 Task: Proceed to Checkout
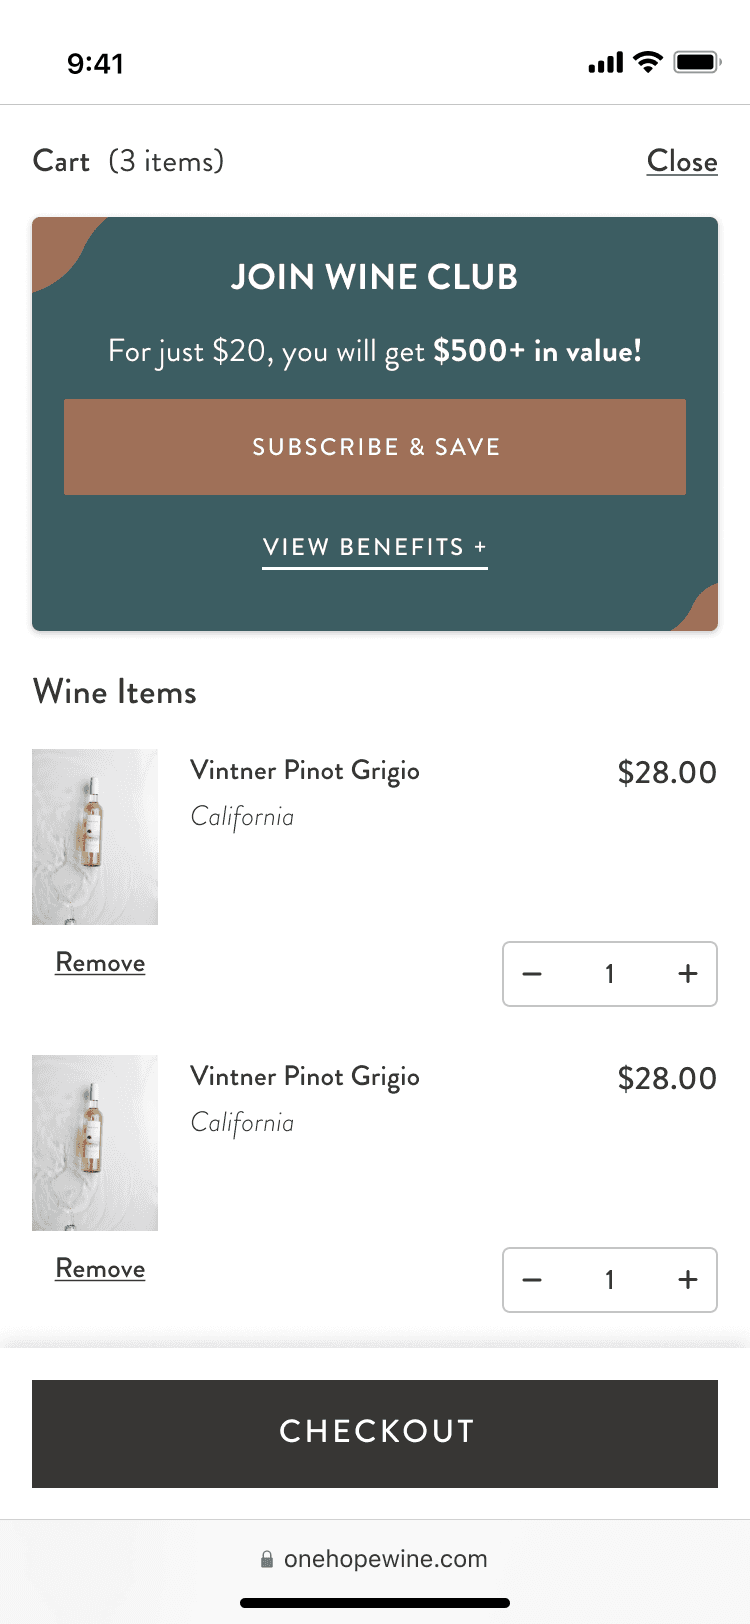(x=375, y=1433)
